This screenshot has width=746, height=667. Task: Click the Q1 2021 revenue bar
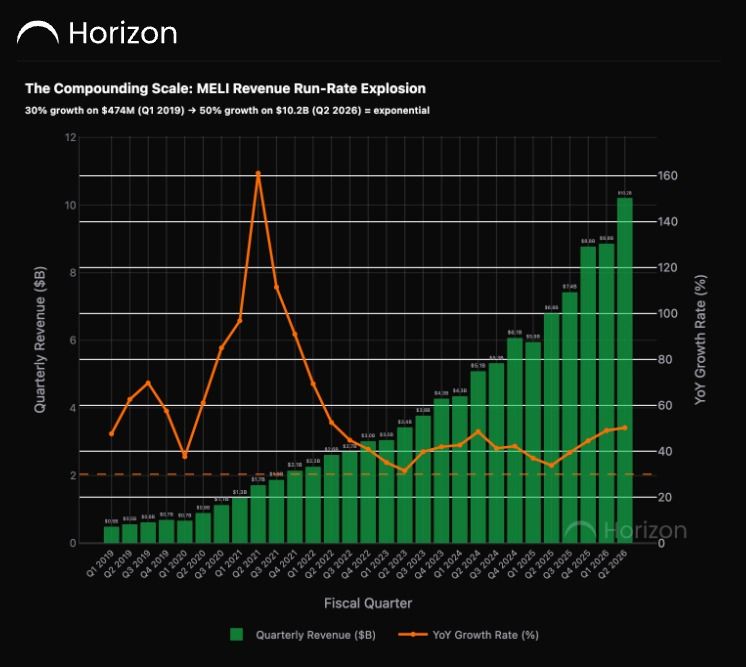240,520
